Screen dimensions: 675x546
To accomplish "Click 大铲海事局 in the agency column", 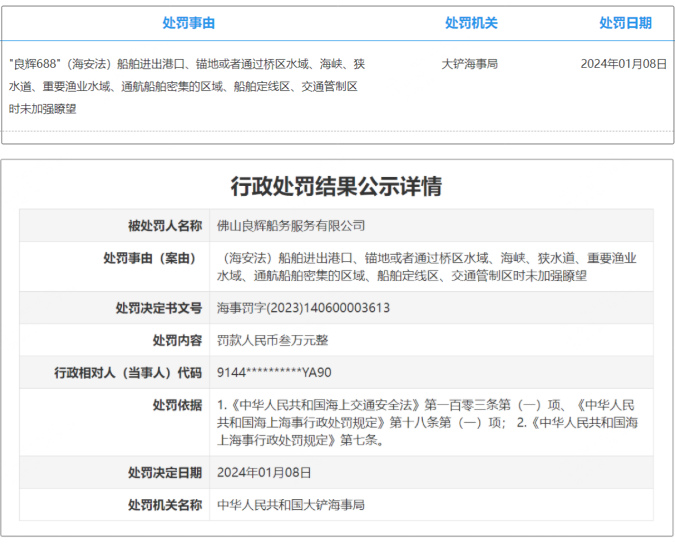I will (x=470, y=64).
